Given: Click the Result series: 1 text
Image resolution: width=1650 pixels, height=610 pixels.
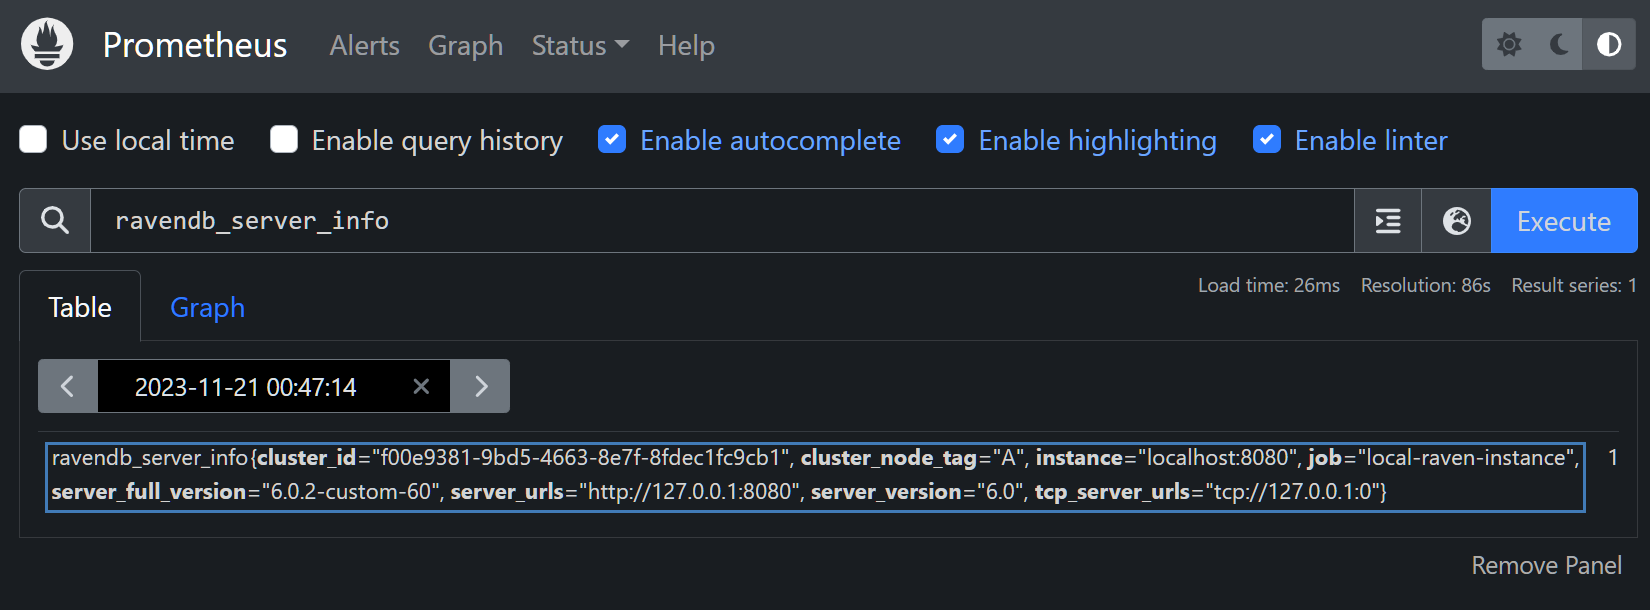Looking at the screenshot, I should [x=1574, y=286].
